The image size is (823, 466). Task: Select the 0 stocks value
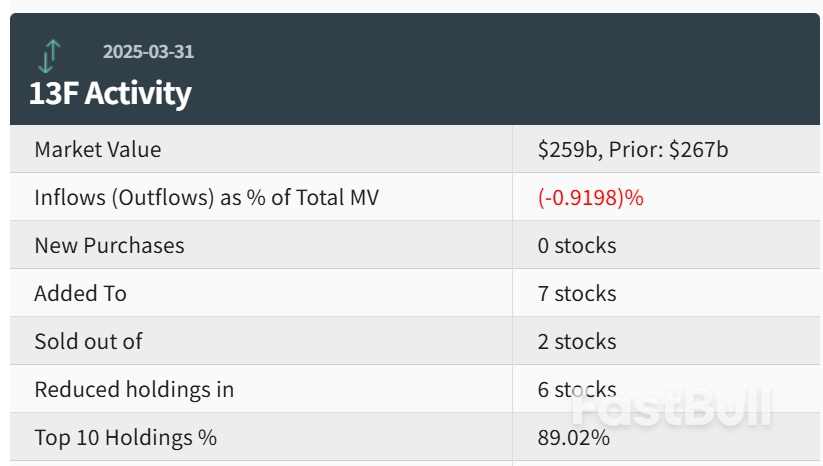(x=576, y=246)
